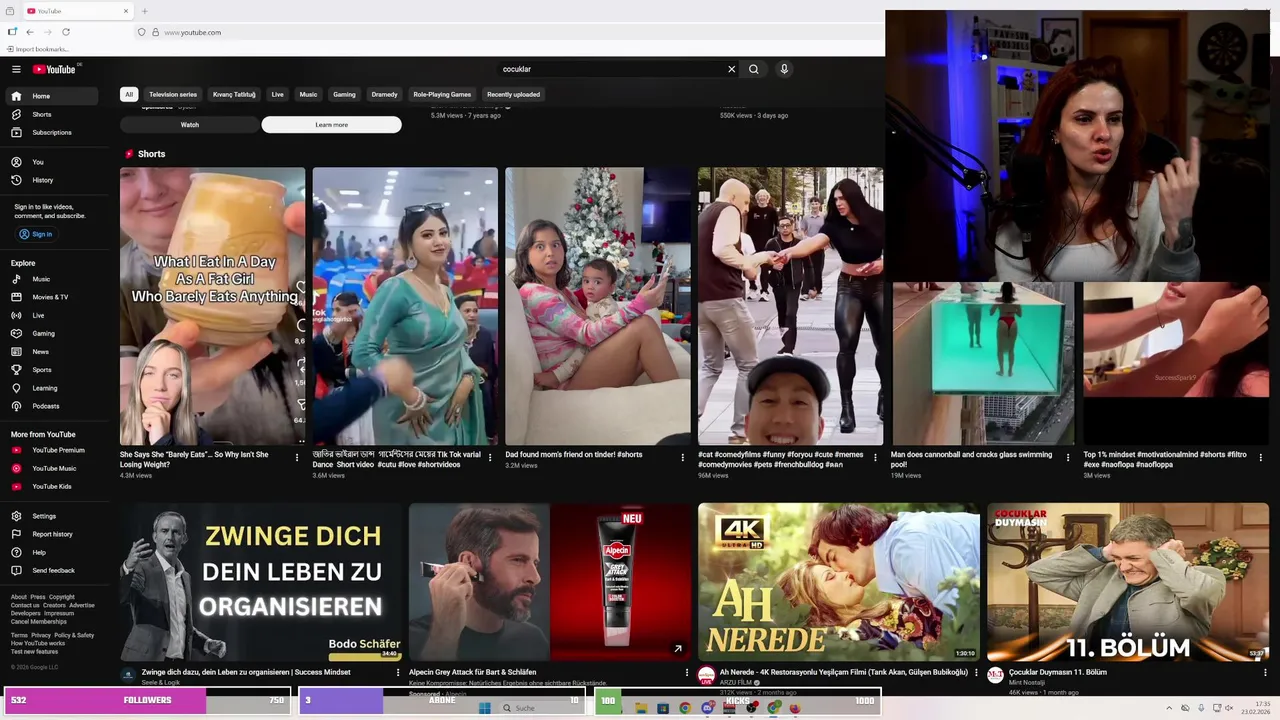Viewport: 1280px width, 720px height.
Task: Open How YouTube works footer link
Action: (x=38, y=643)
